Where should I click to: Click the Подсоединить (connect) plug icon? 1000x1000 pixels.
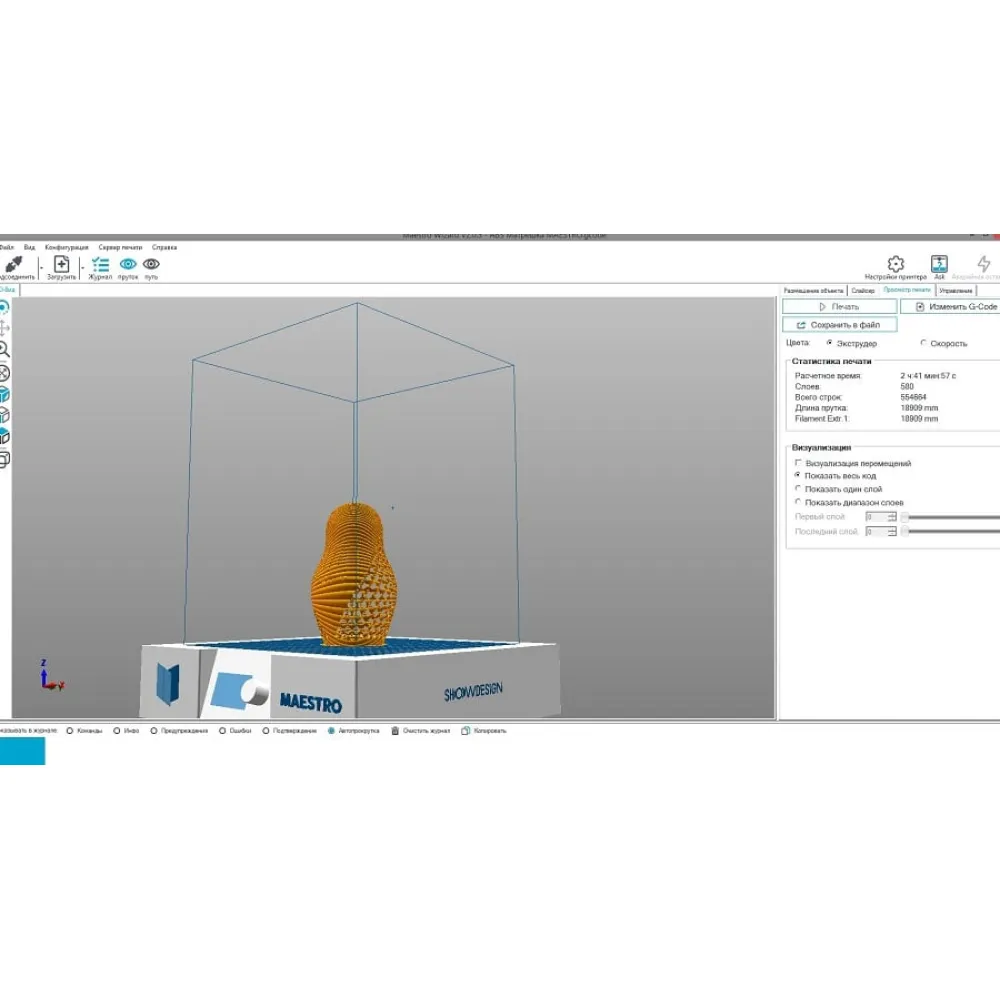click(x=13, y=263)
